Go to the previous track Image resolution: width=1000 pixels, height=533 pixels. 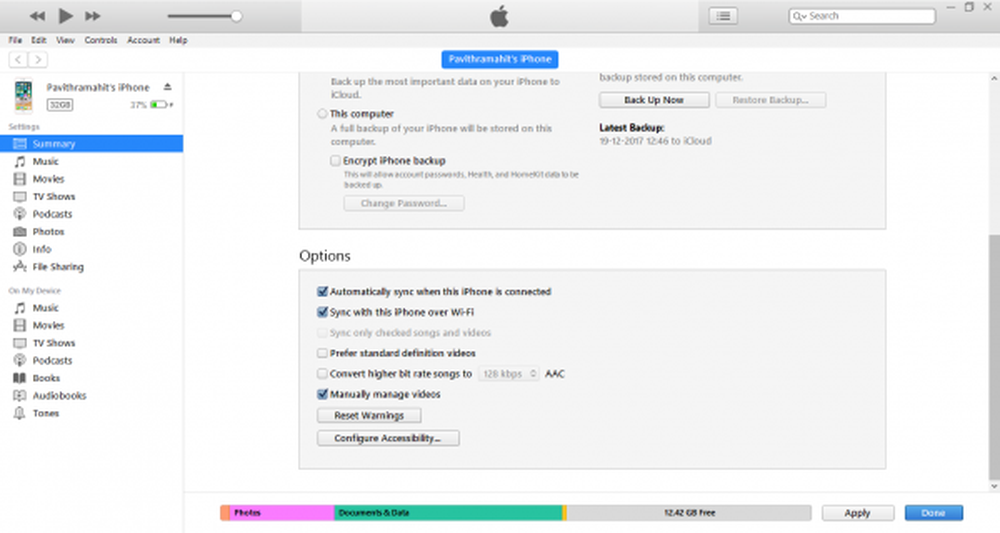(37, 16)
